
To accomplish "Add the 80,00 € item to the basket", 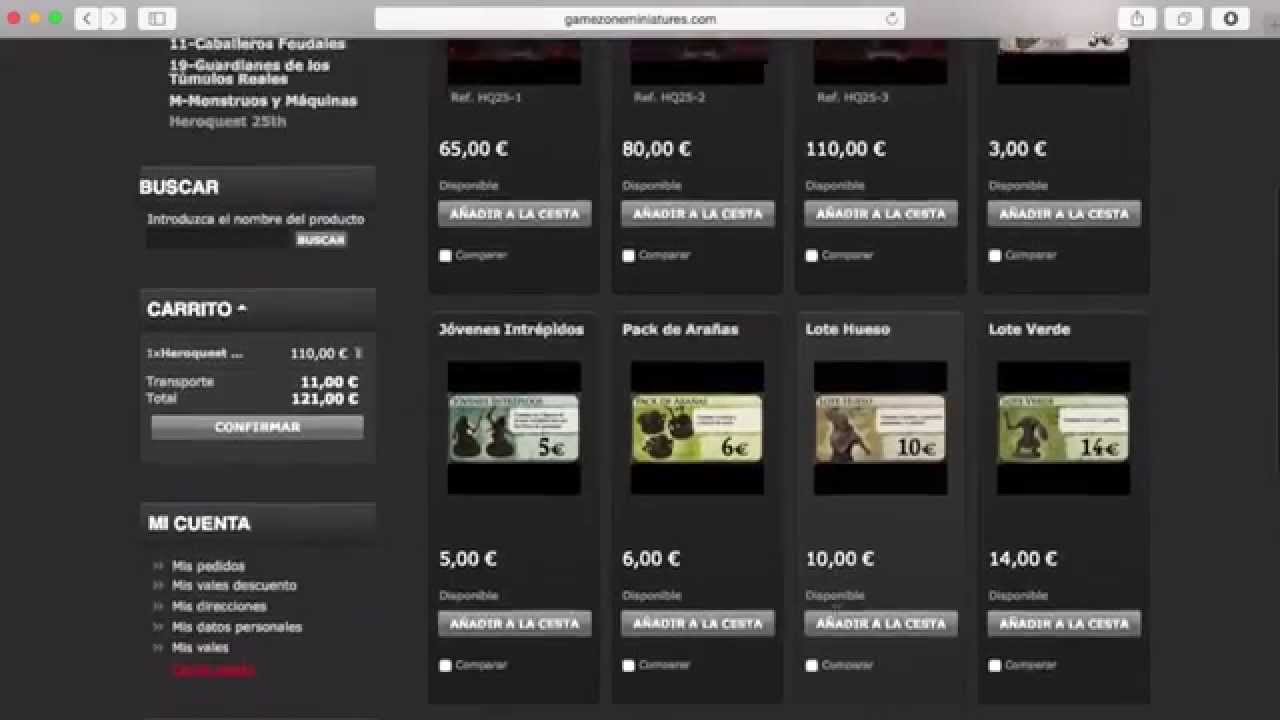I will pyautogui.click(x=697, y=214).
